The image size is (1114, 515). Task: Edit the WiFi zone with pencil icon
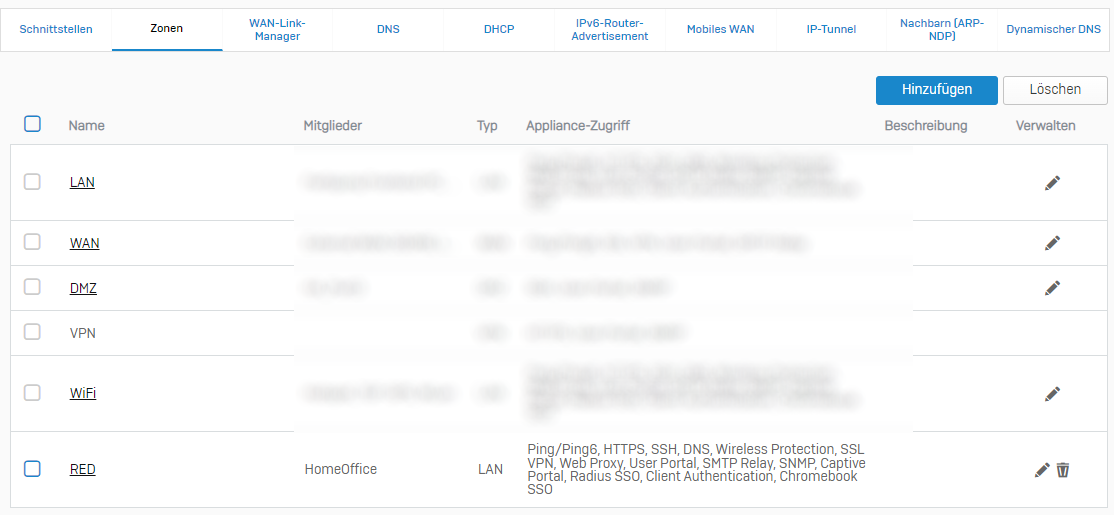(x=1052, y=393)
